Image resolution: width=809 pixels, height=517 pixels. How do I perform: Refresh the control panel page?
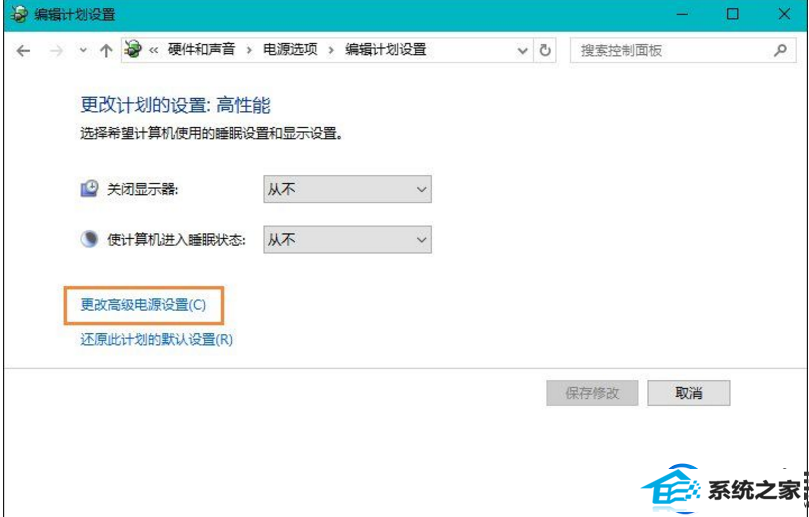tap(545, 51)
